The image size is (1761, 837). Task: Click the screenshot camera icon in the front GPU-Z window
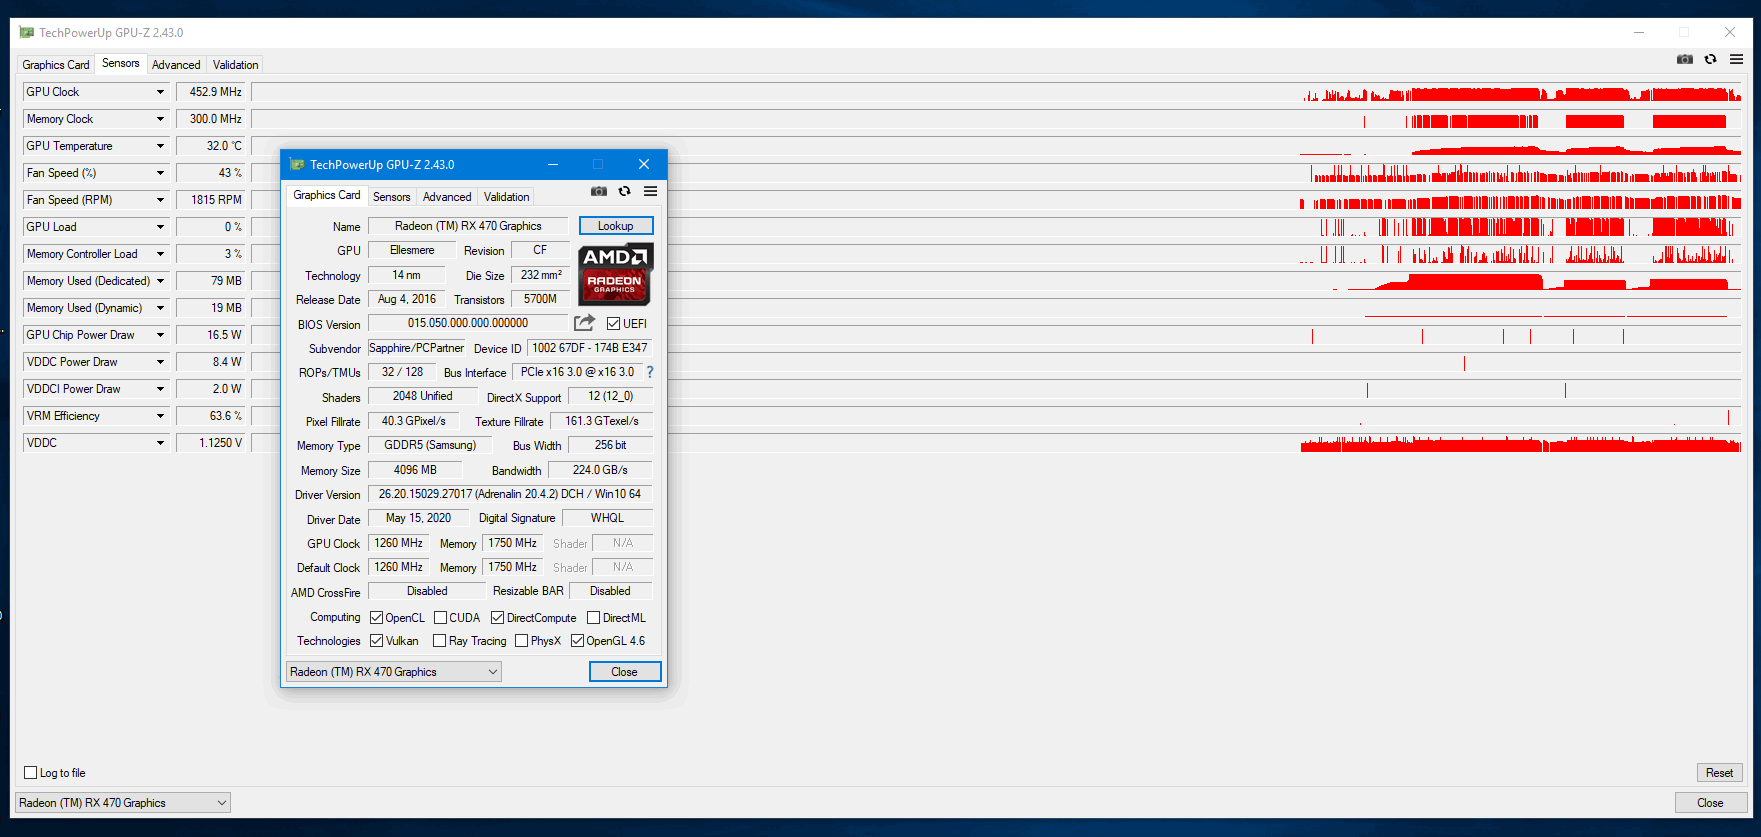coord(598,191)
